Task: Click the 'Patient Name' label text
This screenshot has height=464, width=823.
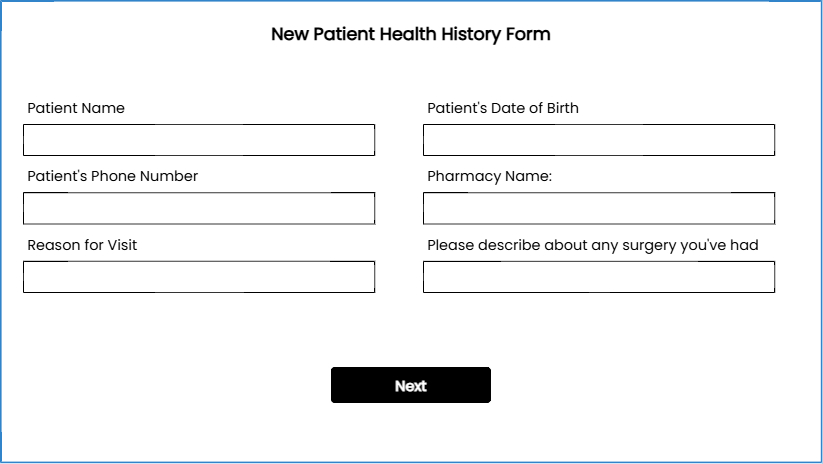Action: (76, 108)
